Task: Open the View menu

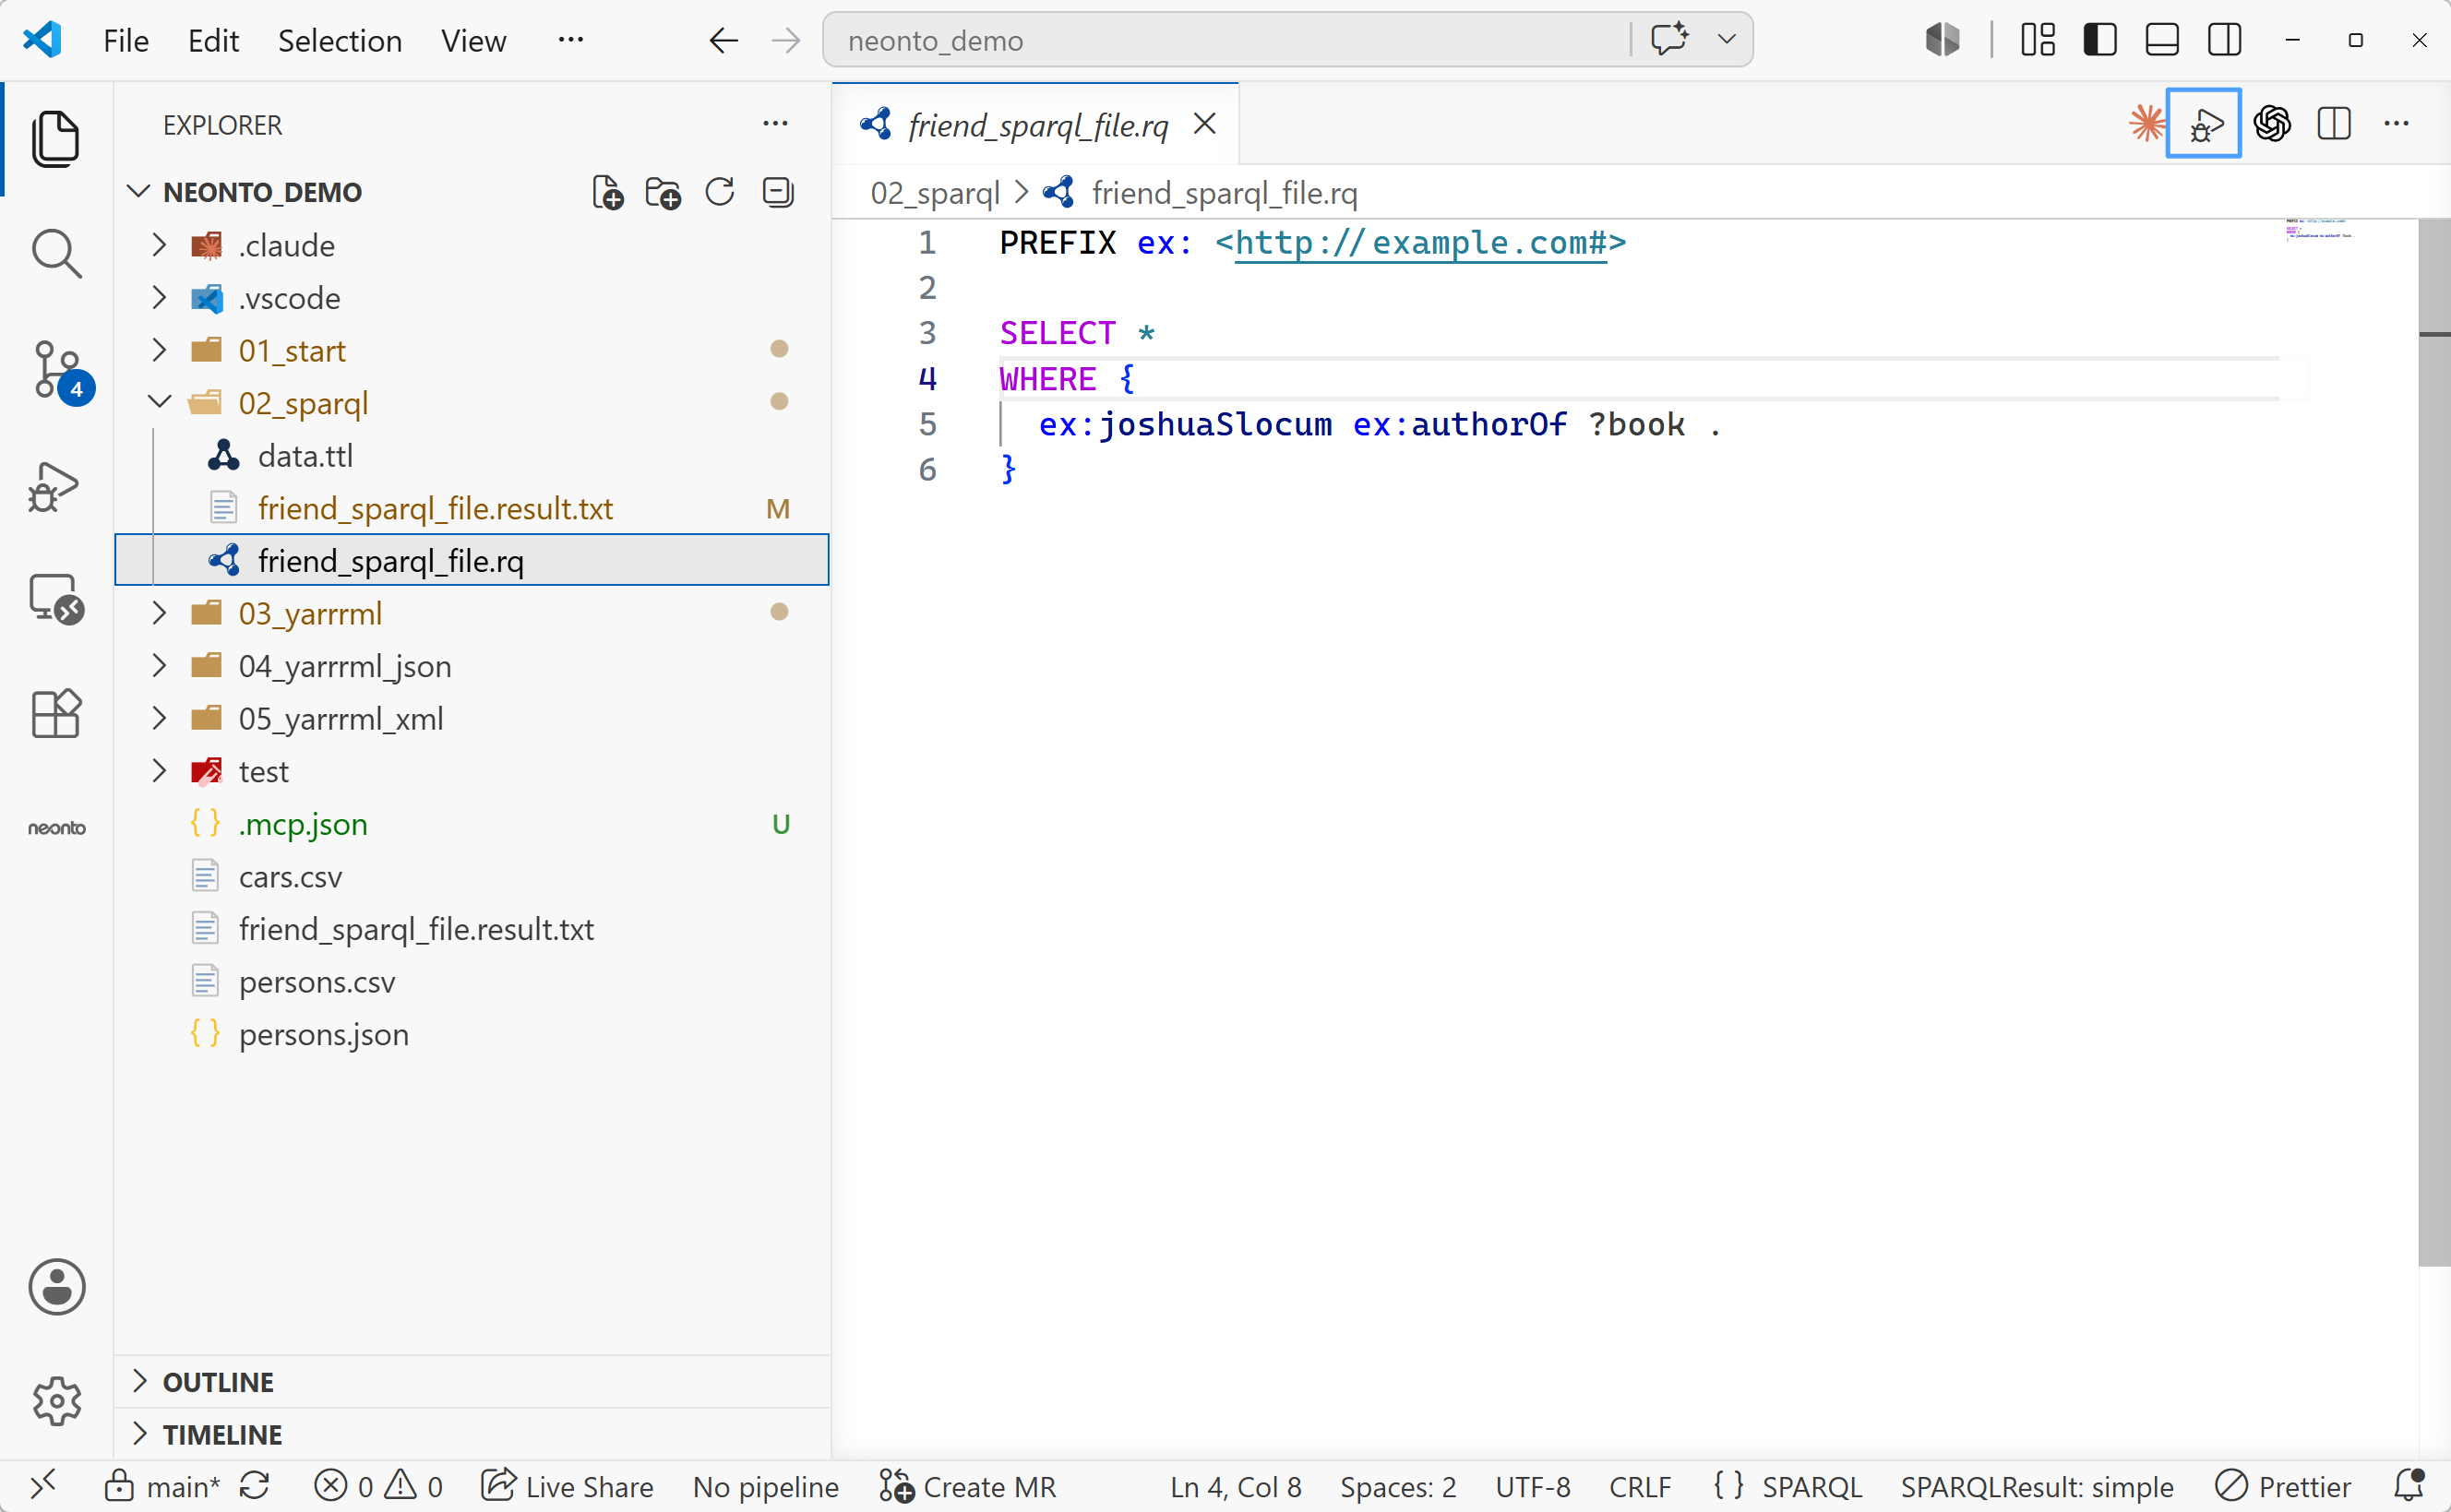Action: [x=474, y=41]
